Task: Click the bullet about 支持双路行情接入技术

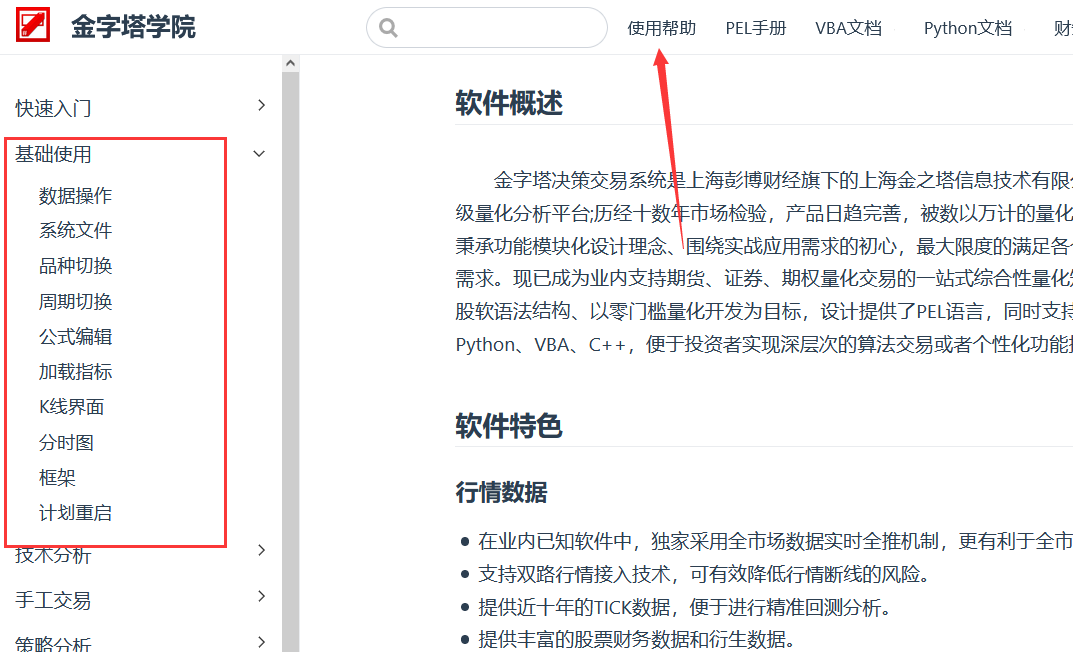Action: [x=703, y=574]
